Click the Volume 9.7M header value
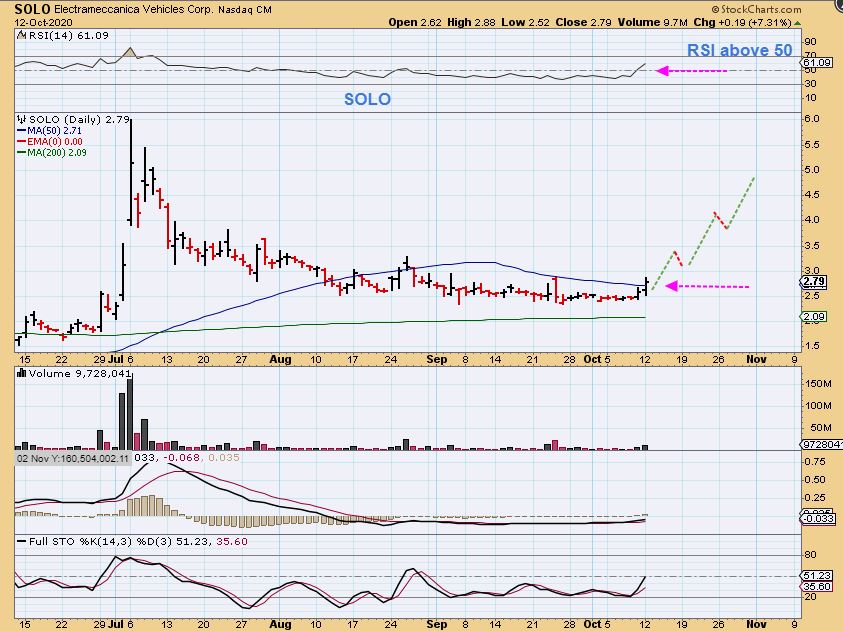 pyautogui.click(x=653, y=23)
